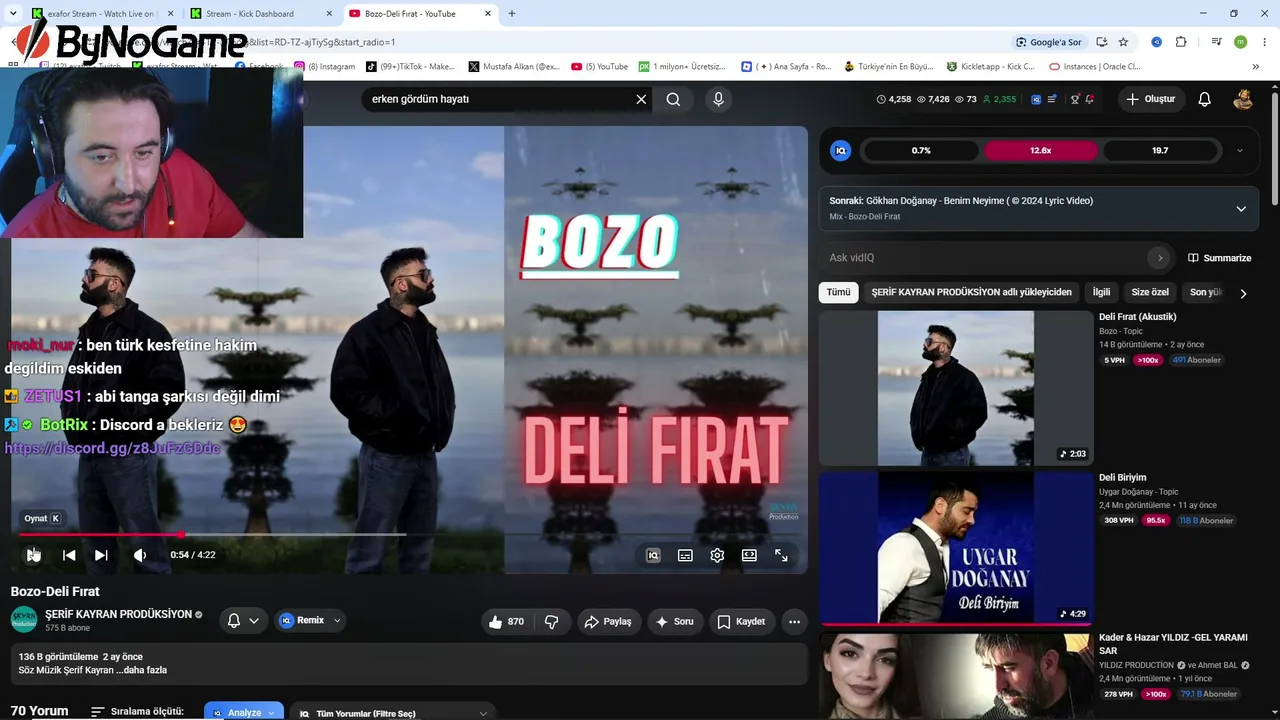This screenshot has width=1280, height=720.
Task: Switch the video to full screen
Action: tap(781, 555)
